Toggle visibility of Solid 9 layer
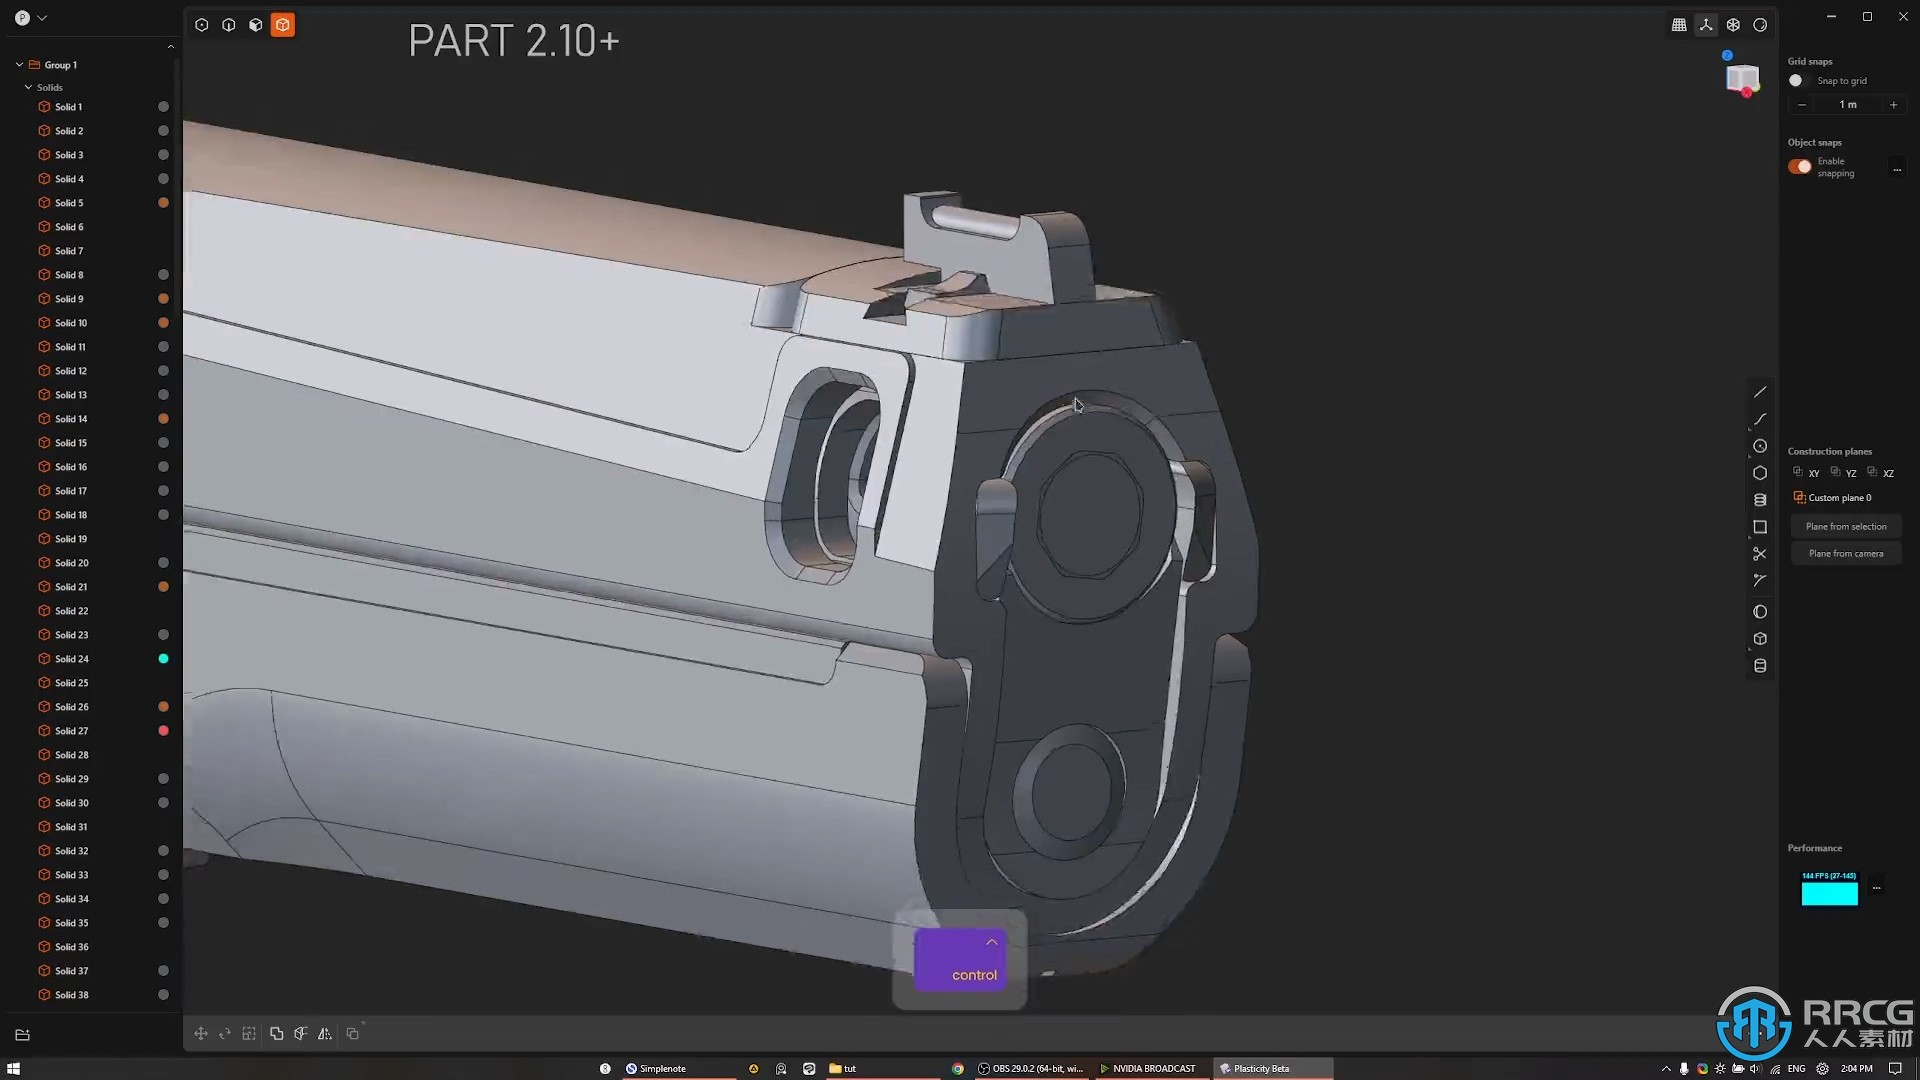The height and width of the screenshot is (1080, 1920). coord(164,298)
